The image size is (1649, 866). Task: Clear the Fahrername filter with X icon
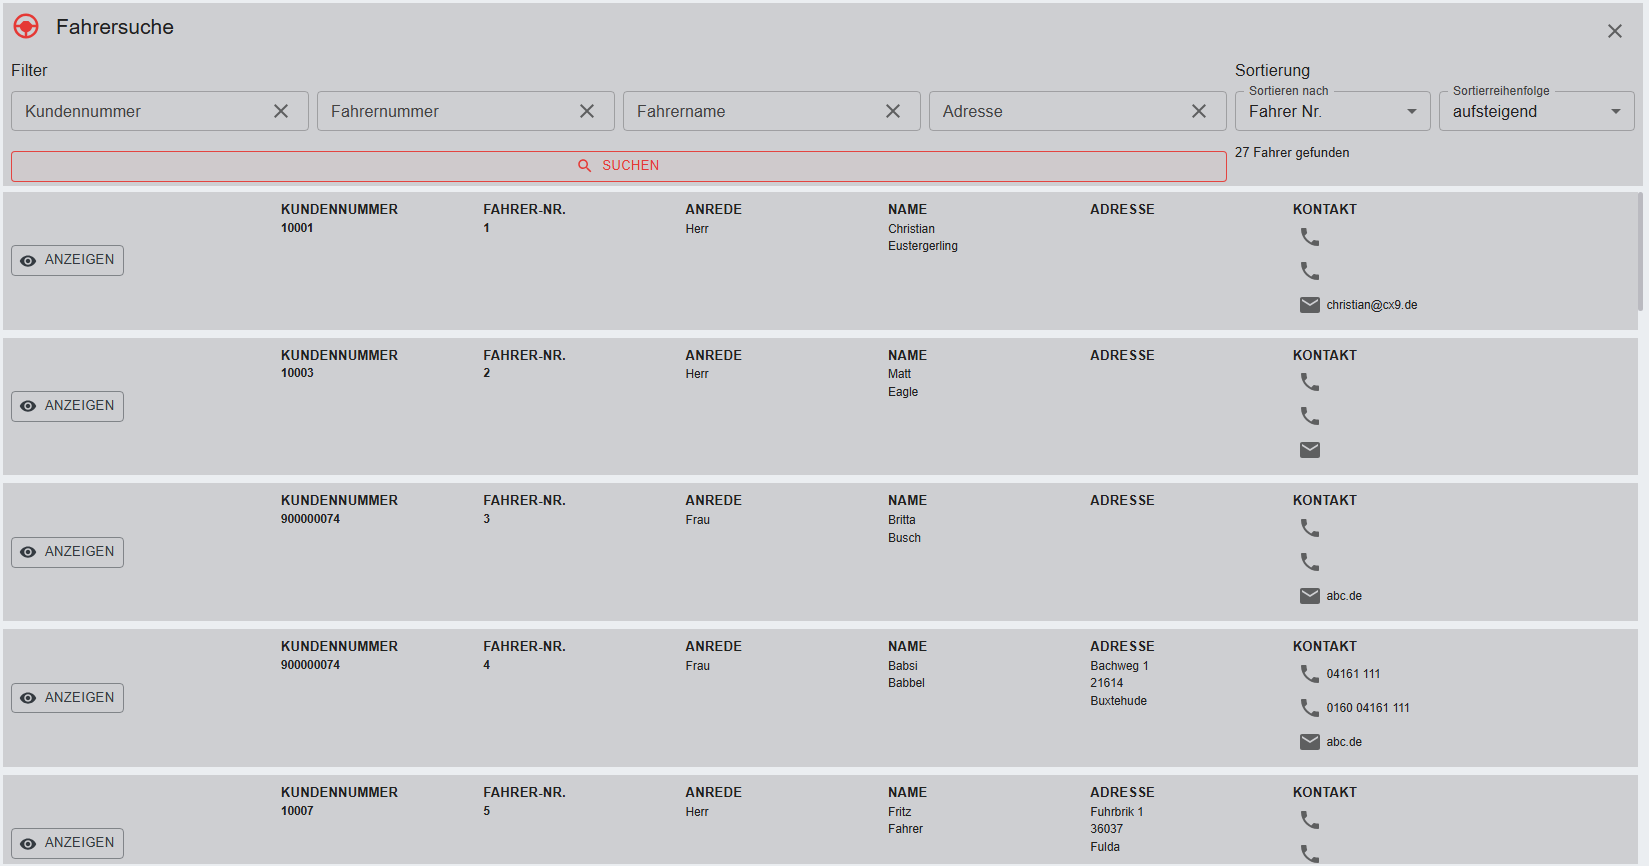tap(893, 111)
